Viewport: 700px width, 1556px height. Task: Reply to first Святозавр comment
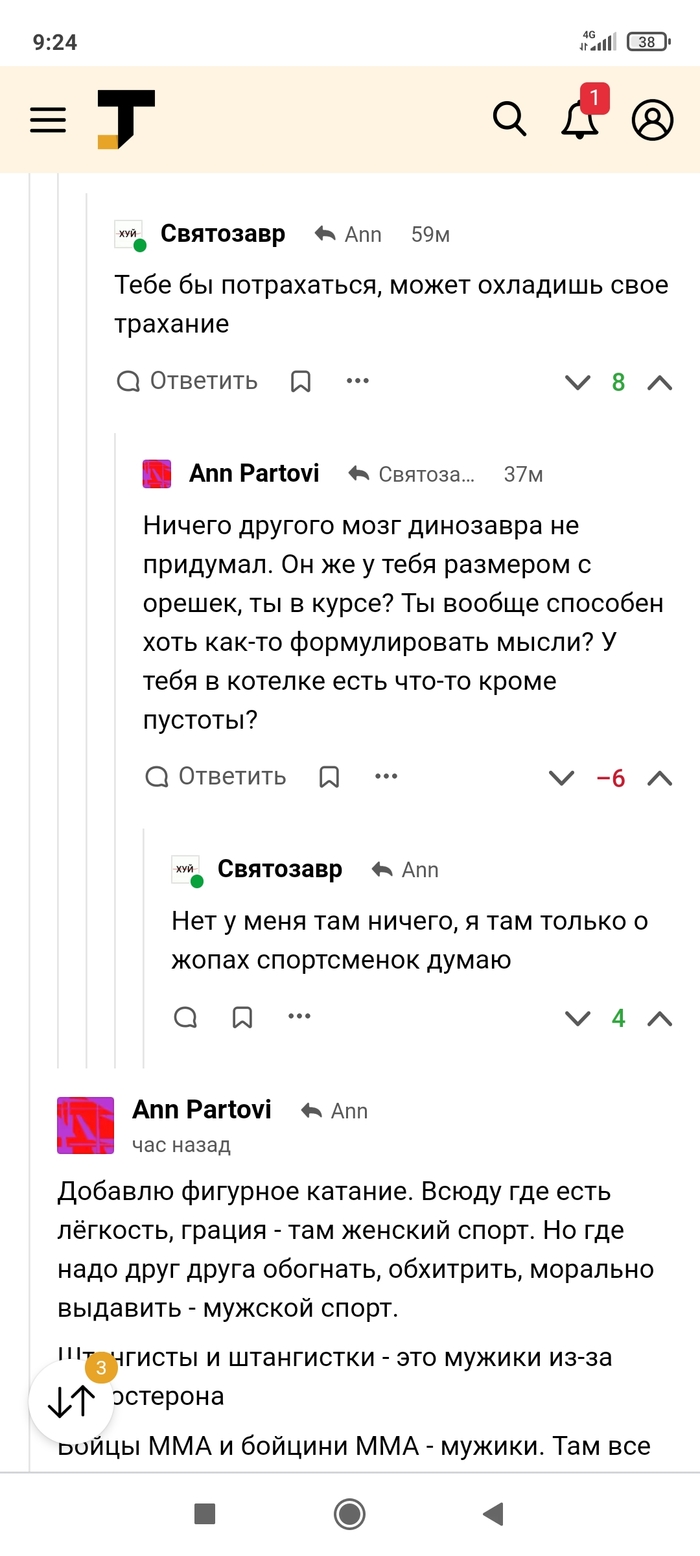coord(187,381)
